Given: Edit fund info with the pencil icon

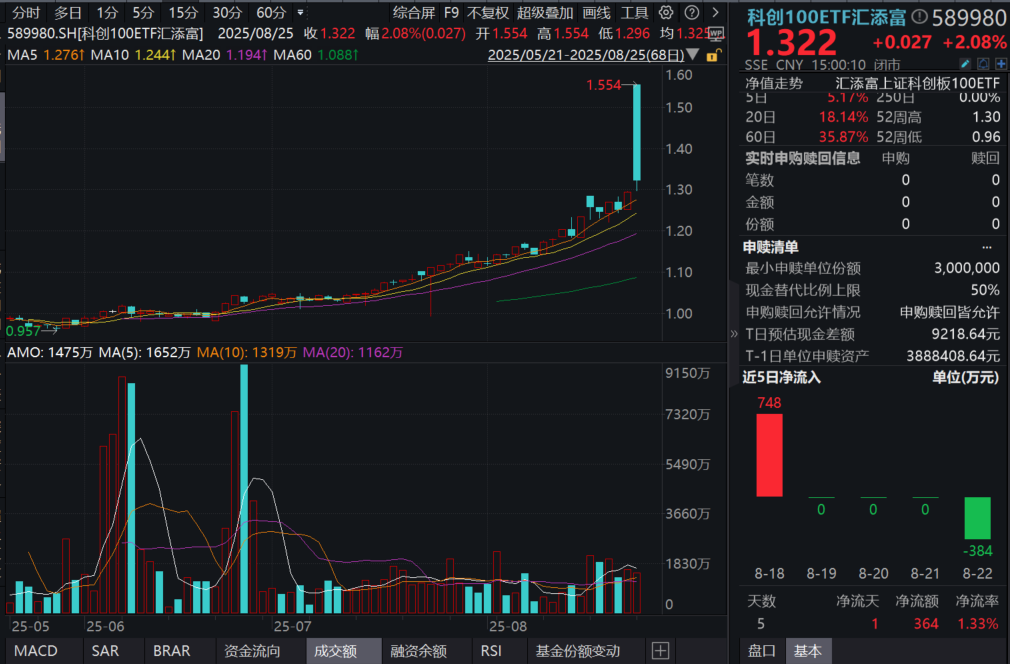Looking at the screenshot, I should pos(965,63).
